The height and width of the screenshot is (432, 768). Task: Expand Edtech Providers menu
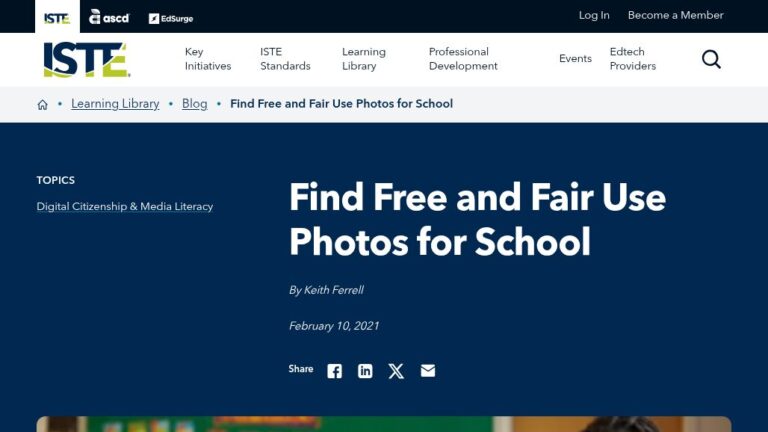(632, 59)
